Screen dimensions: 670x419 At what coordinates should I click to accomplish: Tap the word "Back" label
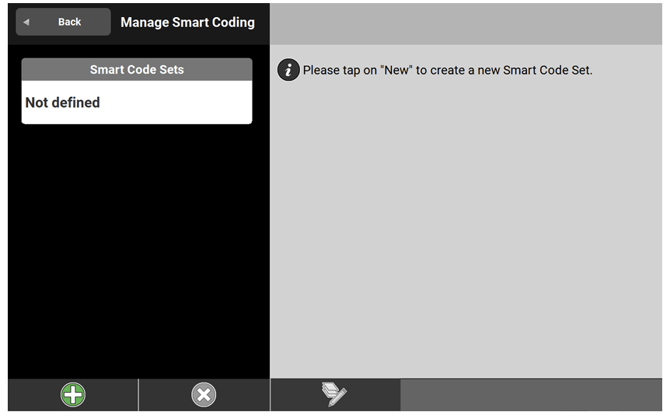coord(70,22)
